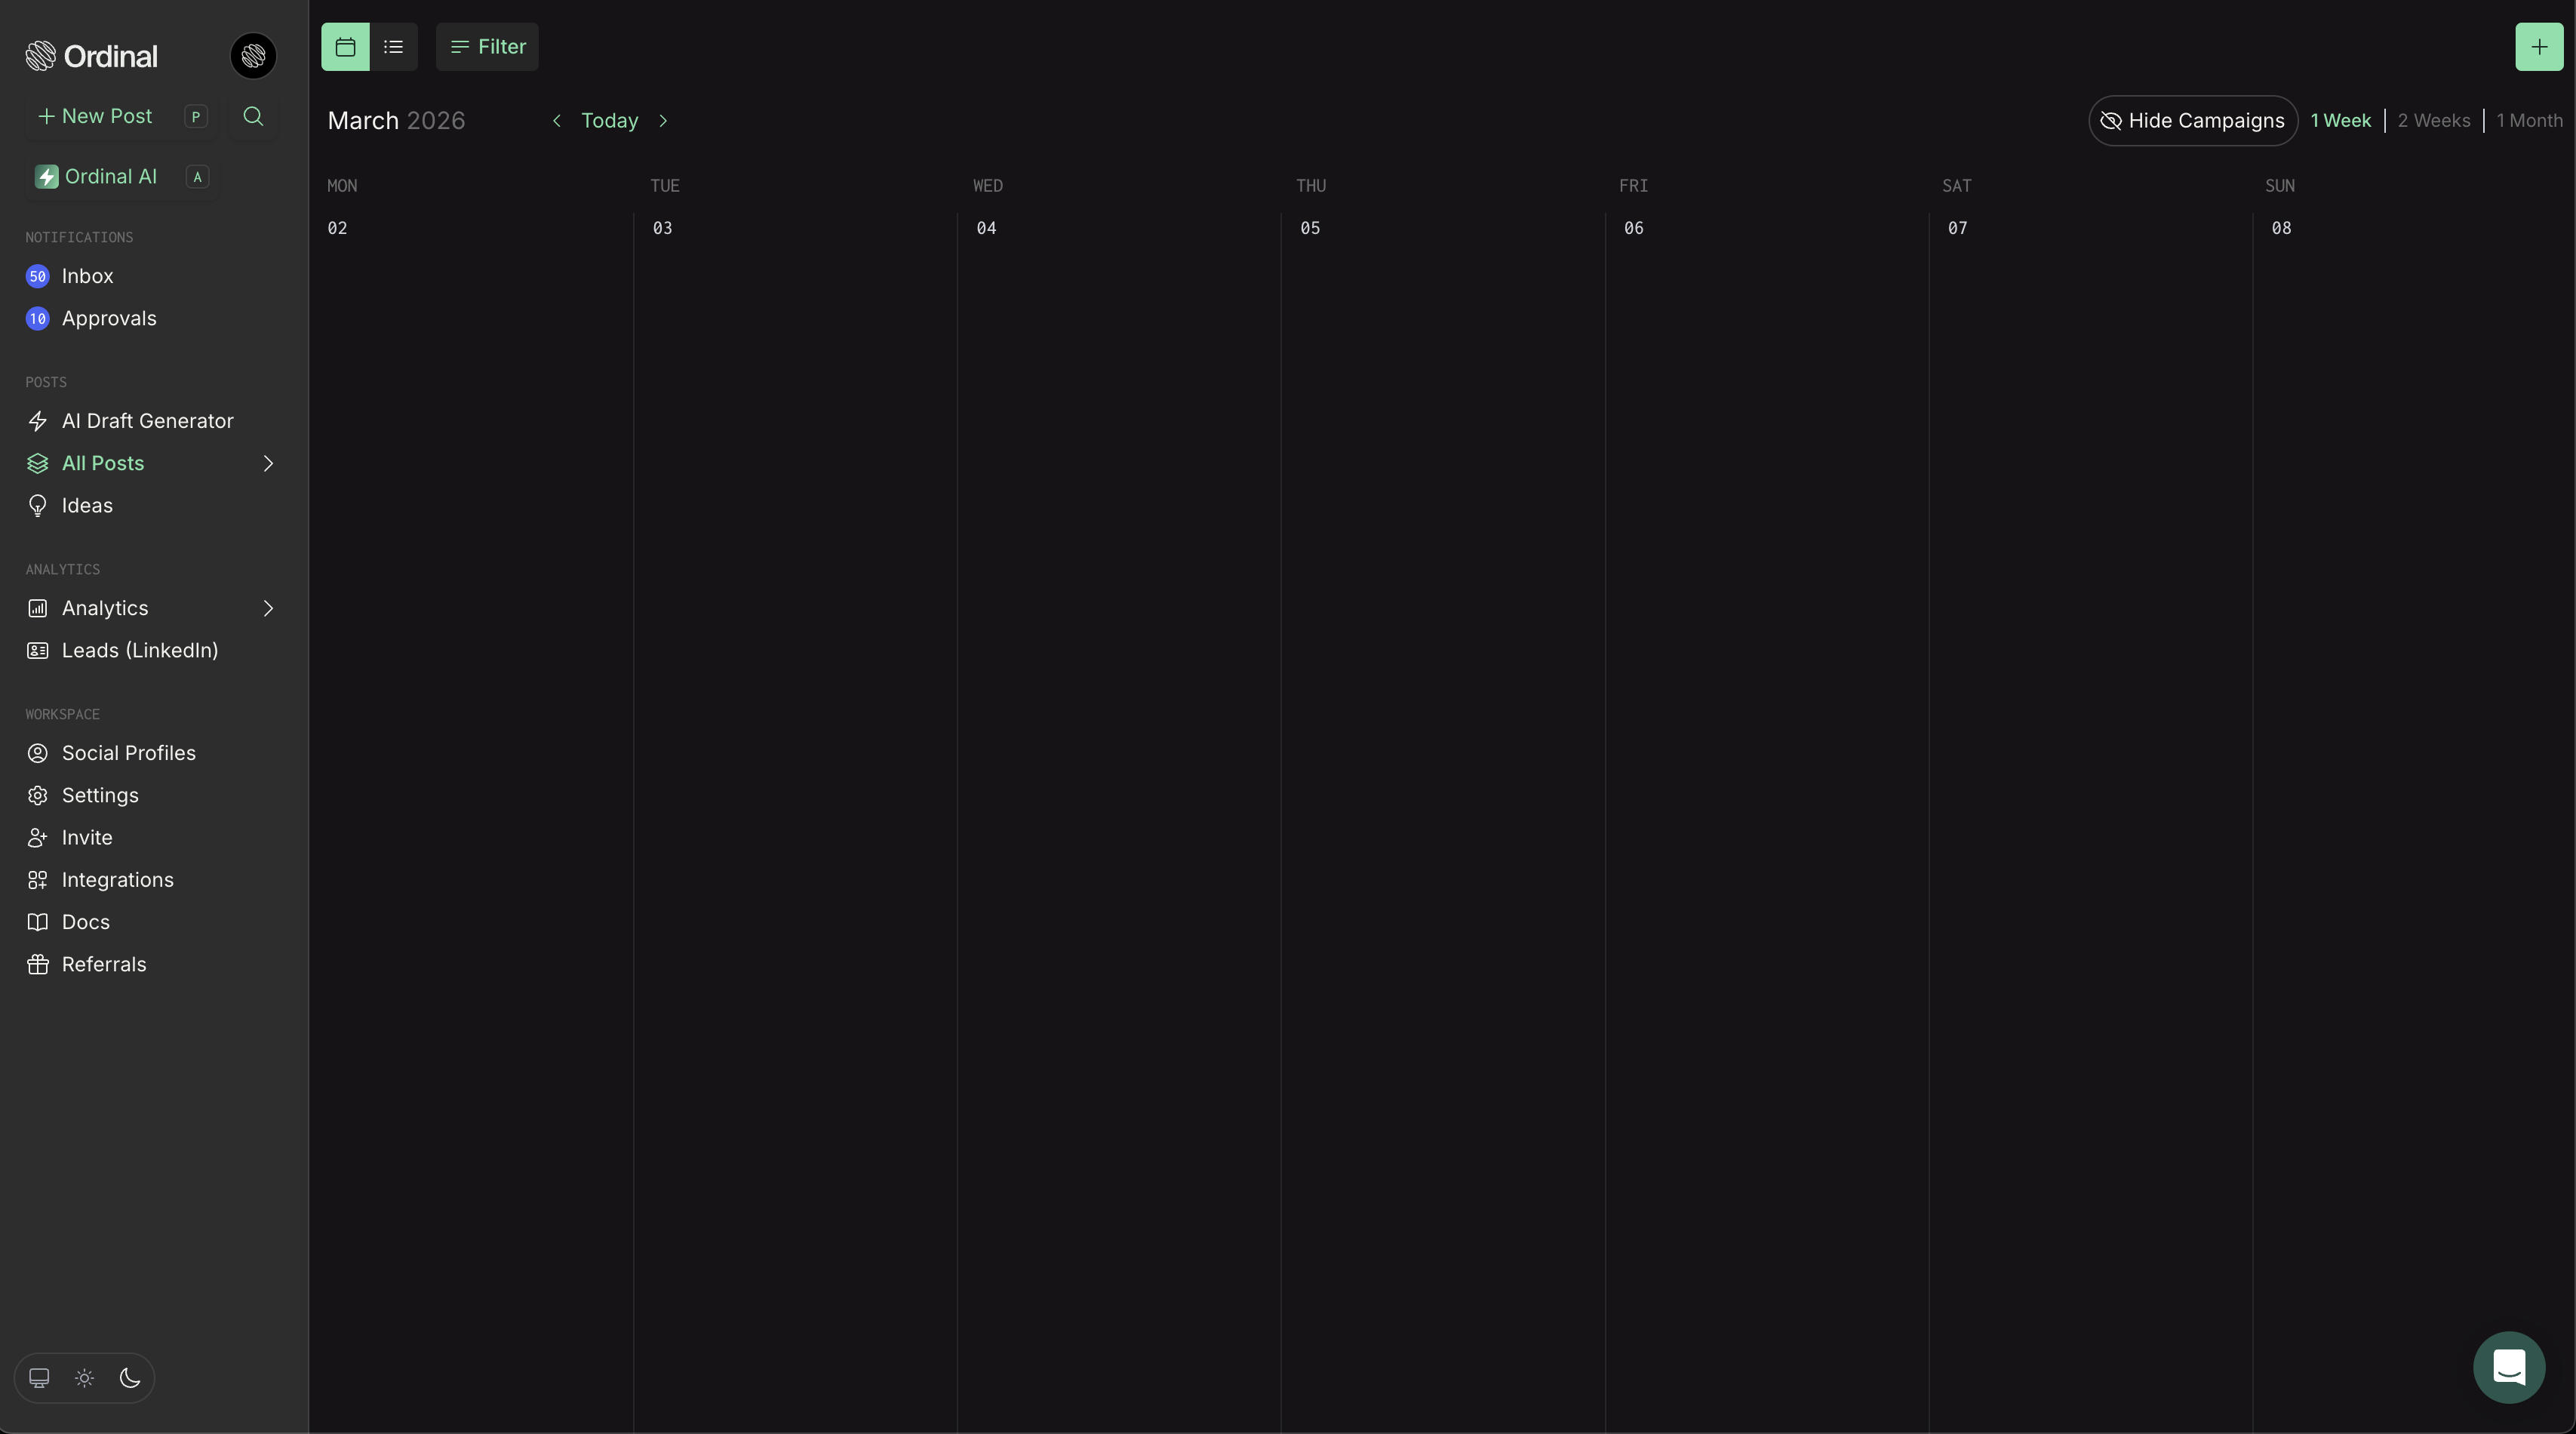The image size is (2576, 1434).
Task: Select All Posts in sidebar
Action: coord(103,463)
